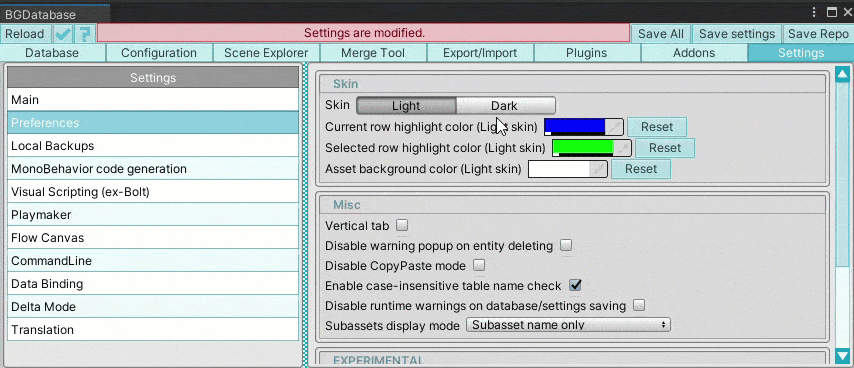Open the Plugins tab
The height and width of the screenshot is (368, 854).
pyautogui.click(x=587, y=53)
